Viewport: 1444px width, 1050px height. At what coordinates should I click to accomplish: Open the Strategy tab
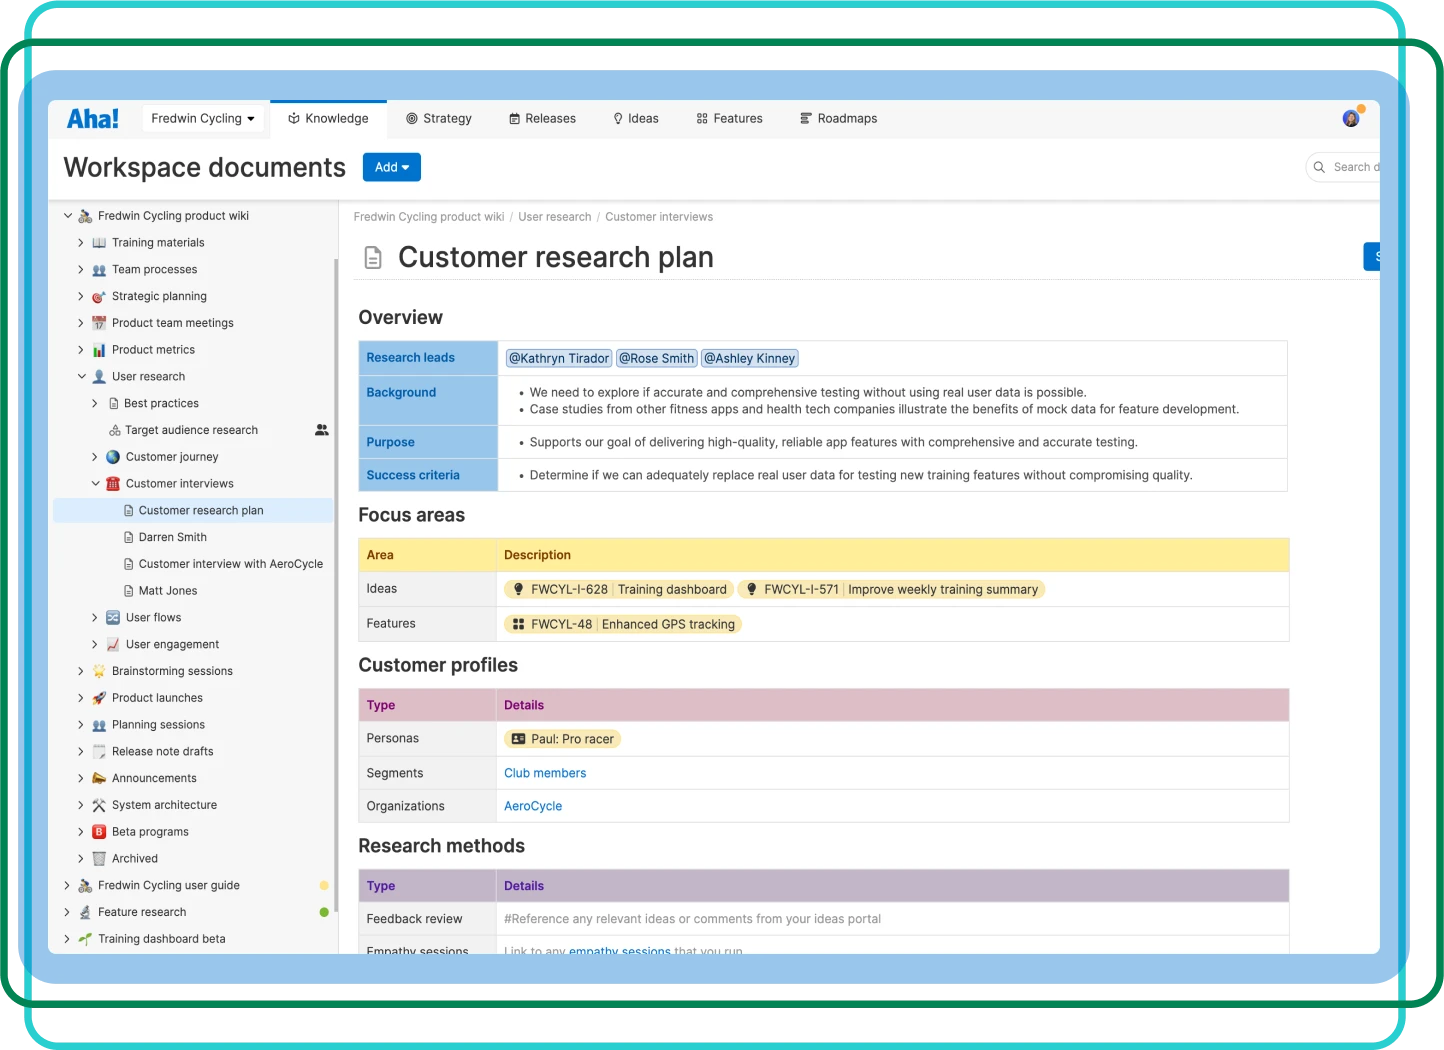click(x=438, y=119)
